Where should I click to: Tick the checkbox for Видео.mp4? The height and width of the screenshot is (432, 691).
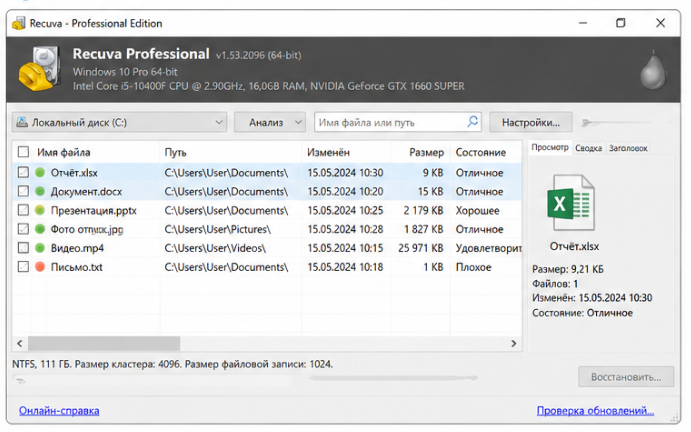point(23,248)
